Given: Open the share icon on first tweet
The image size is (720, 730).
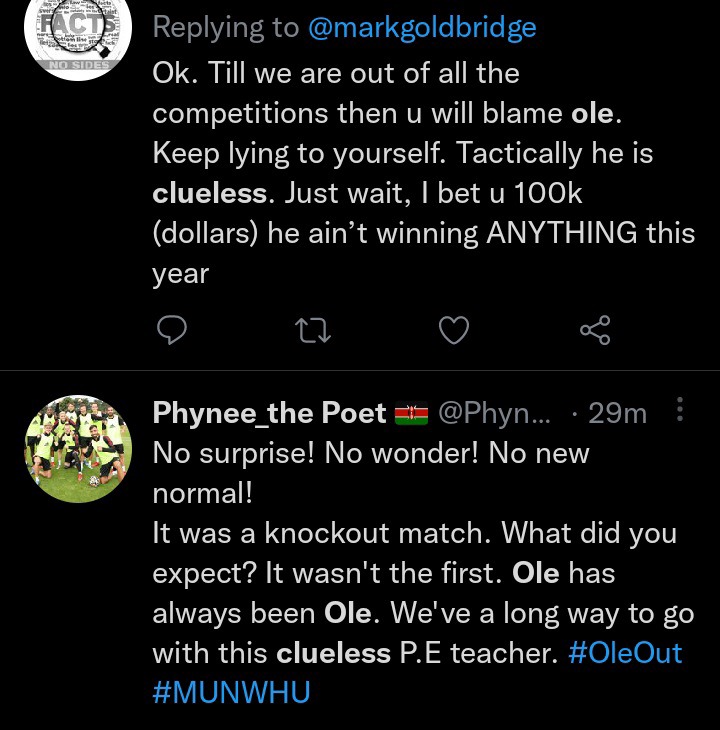Looking at the screenshot, I should click(595, 330).
